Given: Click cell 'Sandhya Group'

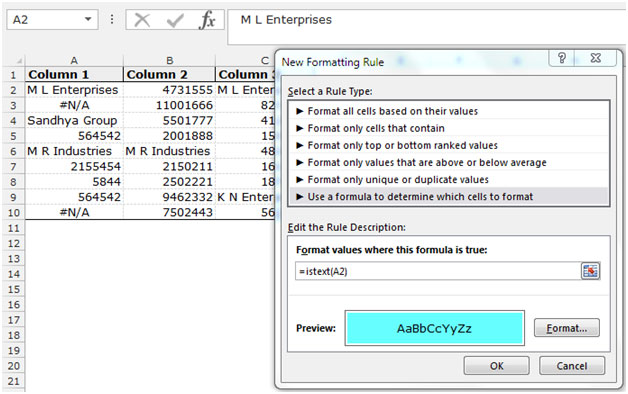Looking at the screenshot, I should (x=74, y=121).
